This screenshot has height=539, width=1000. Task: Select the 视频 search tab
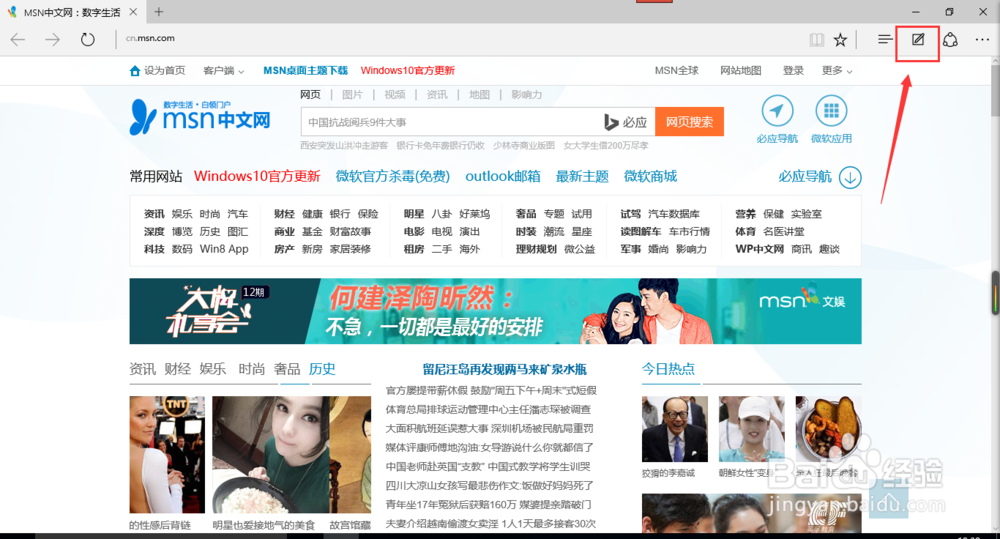395,94
